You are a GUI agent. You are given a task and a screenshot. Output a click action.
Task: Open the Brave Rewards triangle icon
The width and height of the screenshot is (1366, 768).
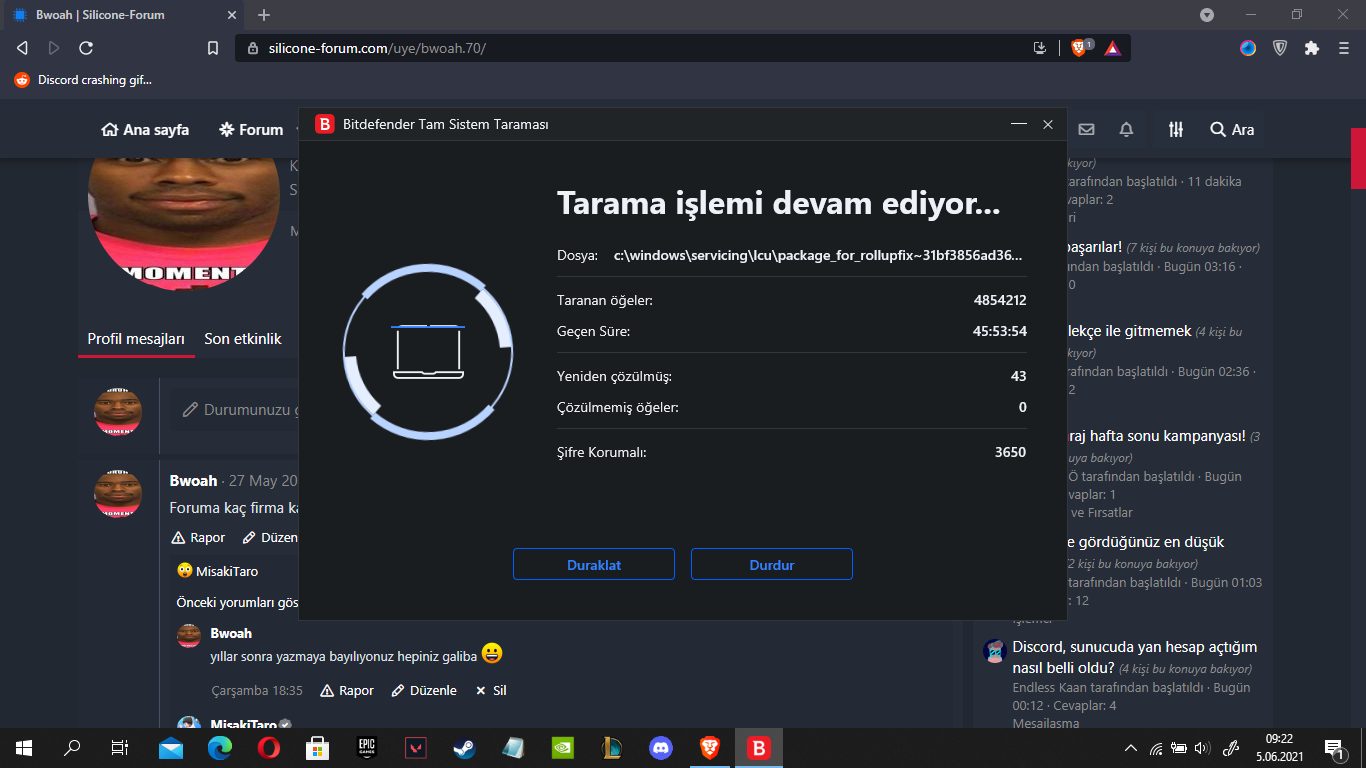pos(1112,48)
